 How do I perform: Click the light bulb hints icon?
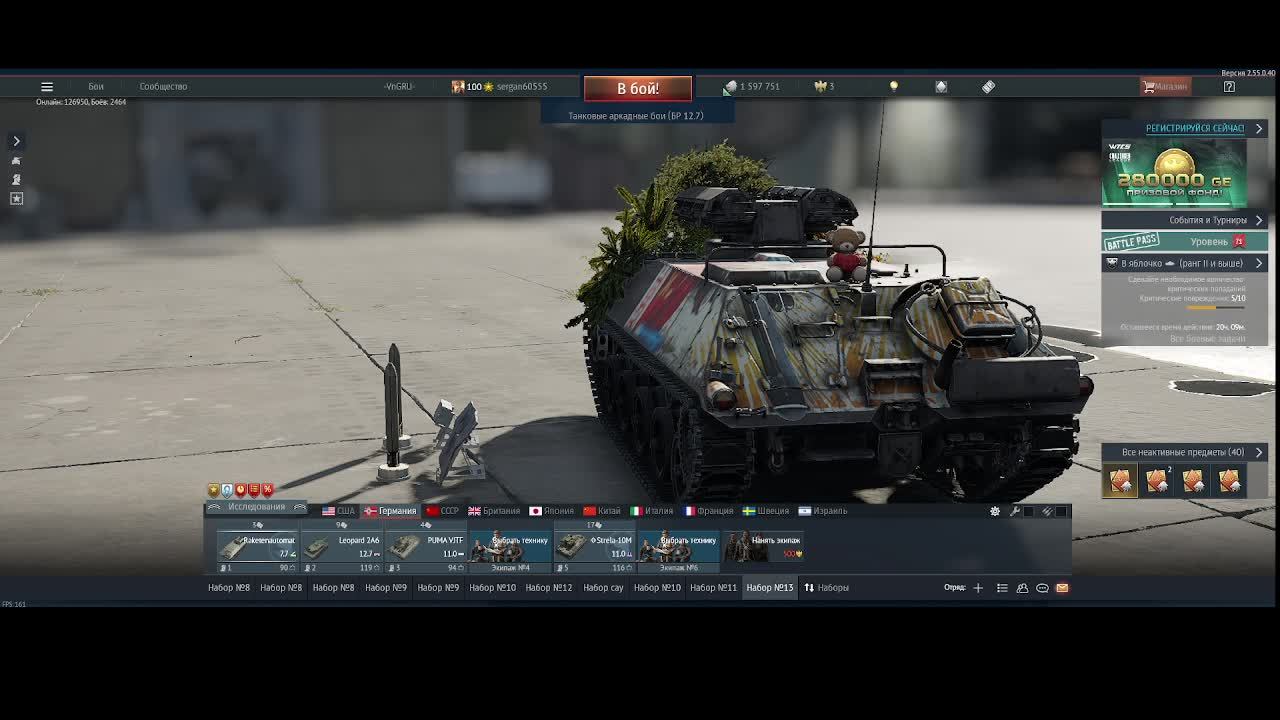(x=894, y=87)
